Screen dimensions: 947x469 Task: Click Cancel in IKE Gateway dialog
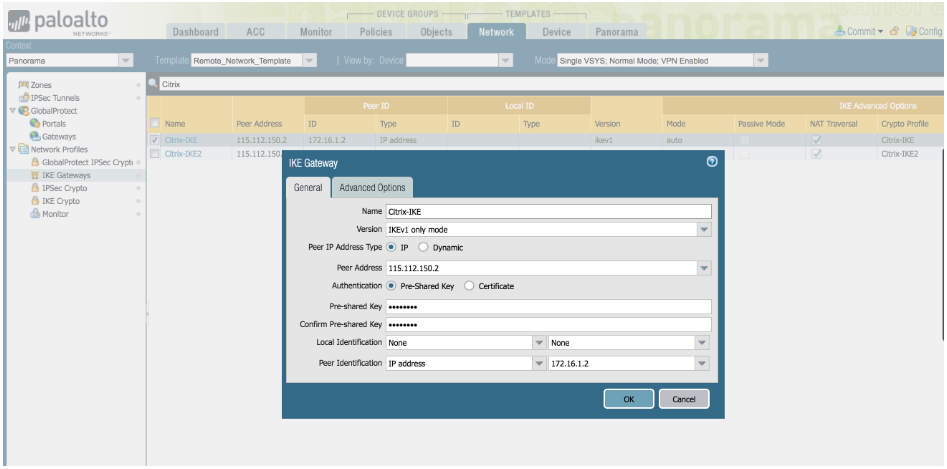(x=684, y=399)
